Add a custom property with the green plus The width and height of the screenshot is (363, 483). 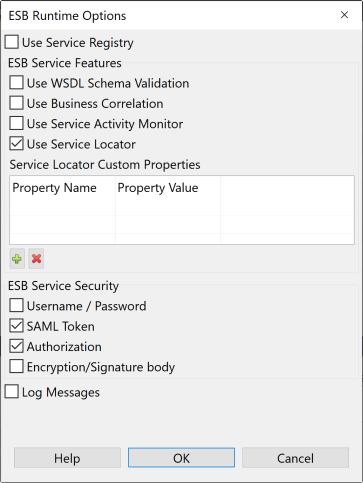click(x=17, y=259)
